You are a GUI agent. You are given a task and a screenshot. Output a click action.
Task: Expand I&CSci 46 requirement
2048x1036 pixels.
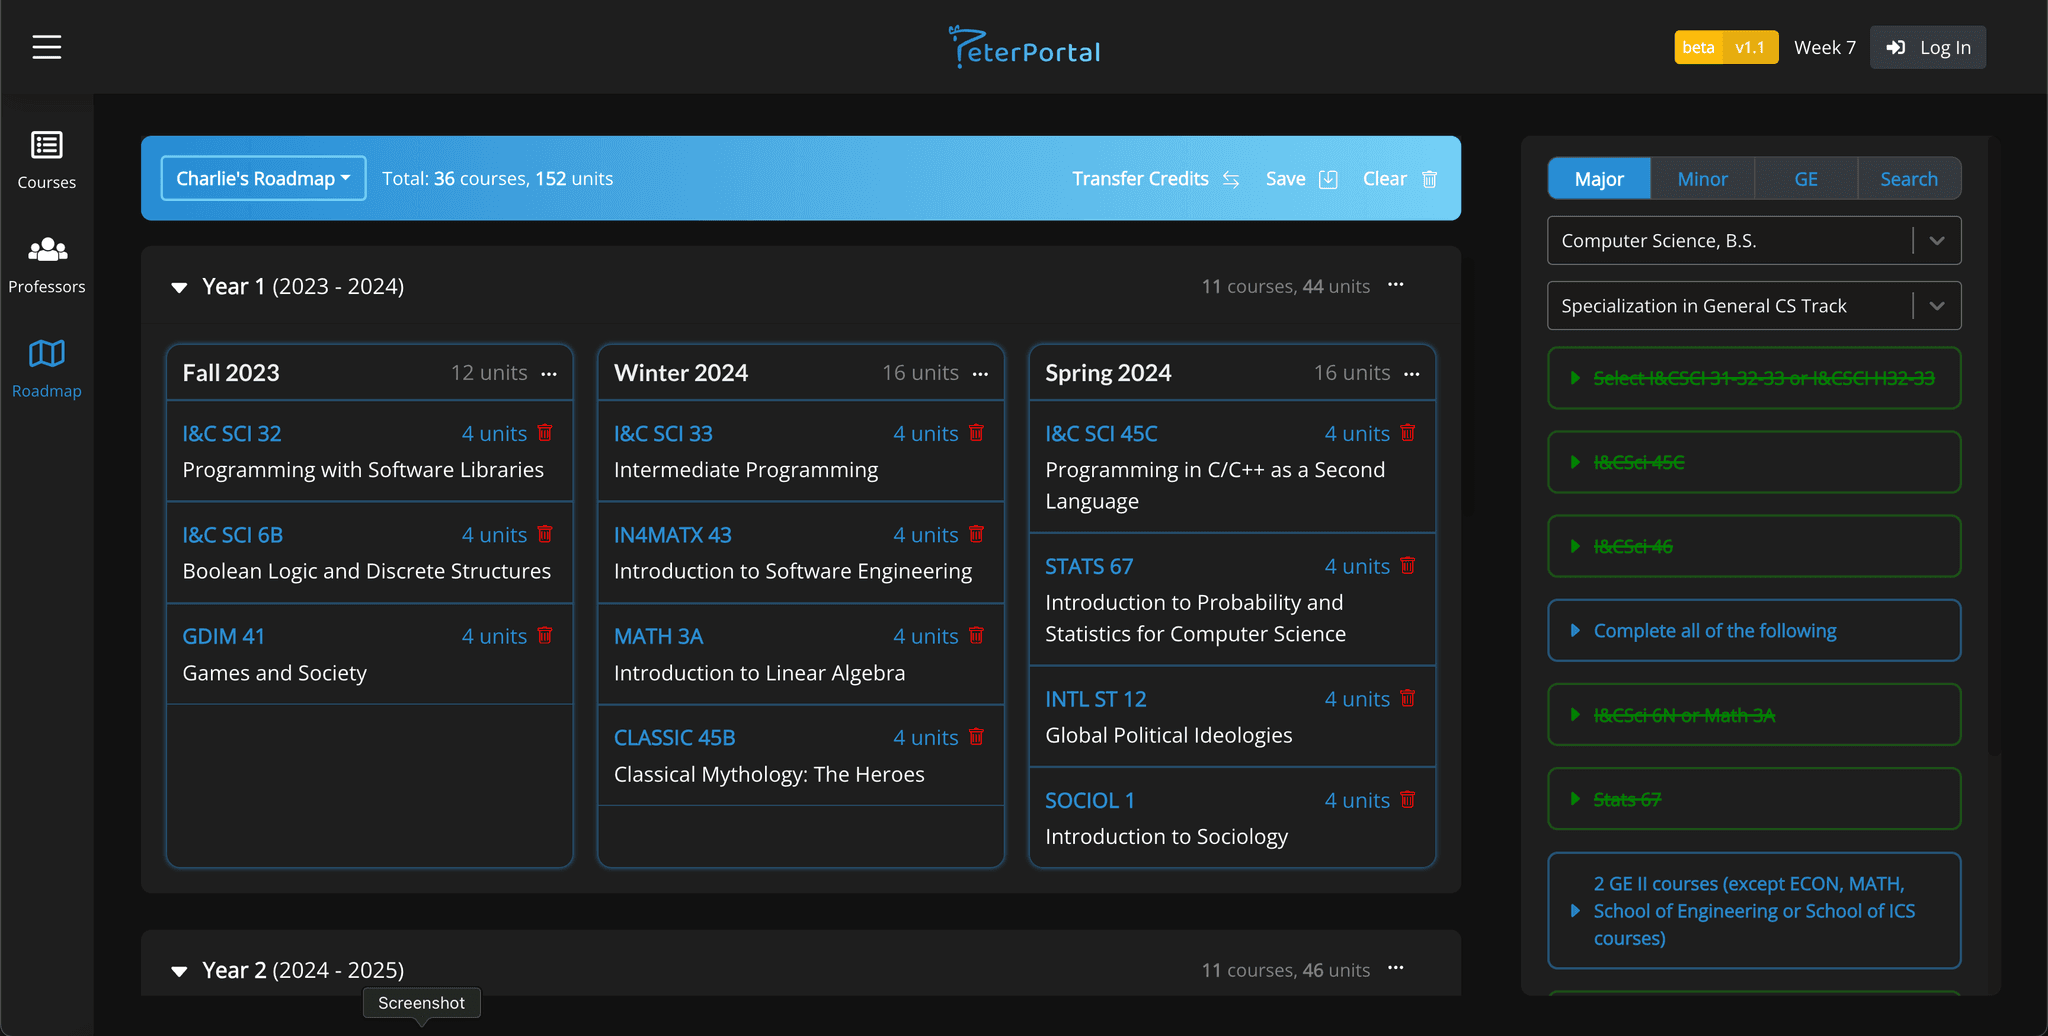1754,546
